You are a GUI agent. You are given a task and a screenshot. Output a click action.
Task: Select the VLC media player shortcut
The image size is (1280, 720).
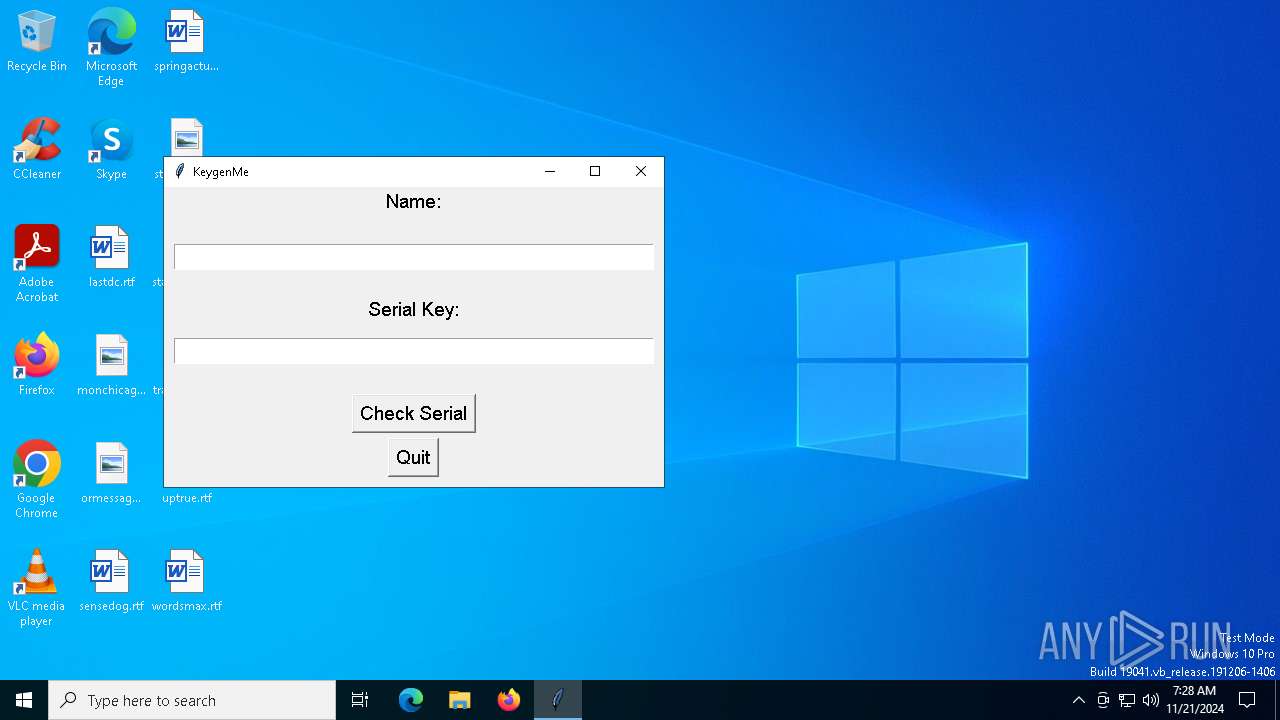(x=37, y=587)
